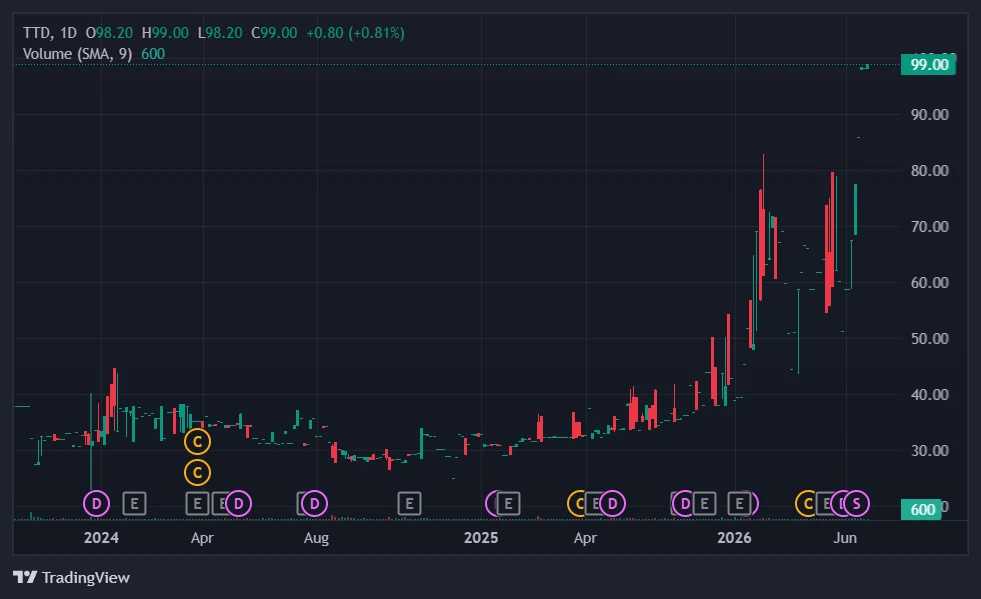
Task: Open the purple D marker after Apr 2024
Action: tap(238, 503)
